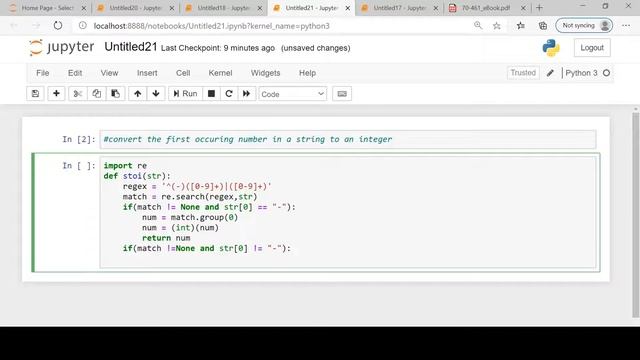This screenshot has width=640, height=360.
Task: Run the current cell
Action: 185,94
